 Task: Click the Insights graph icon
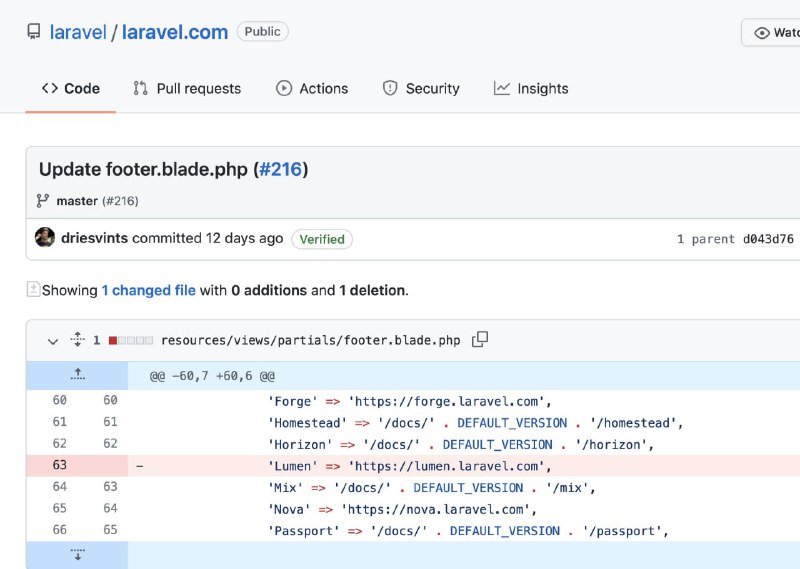click(502, 88)
